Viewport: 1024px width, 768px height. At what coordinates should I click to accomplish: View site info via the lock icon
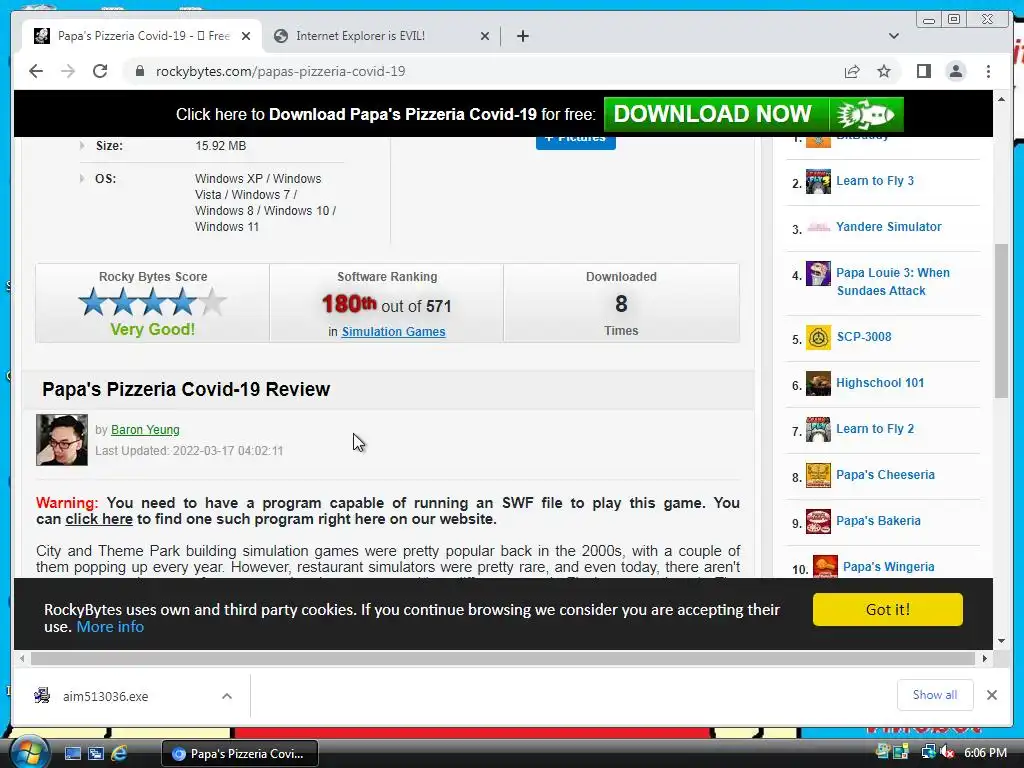tap(139, 71)
